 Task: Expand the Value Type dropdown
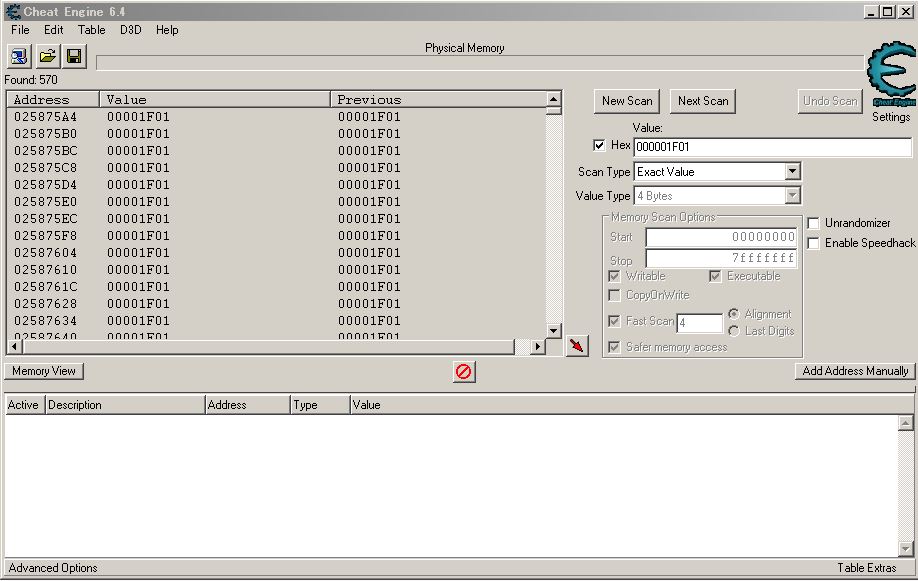[791, 196]
